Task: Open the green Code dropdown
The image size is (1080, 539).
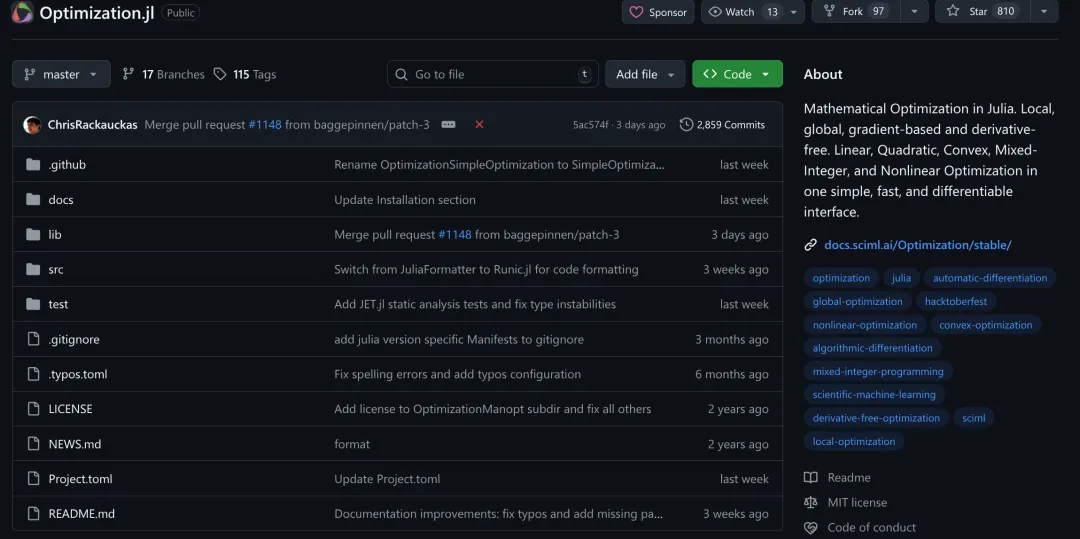Action: click(737, 74)
